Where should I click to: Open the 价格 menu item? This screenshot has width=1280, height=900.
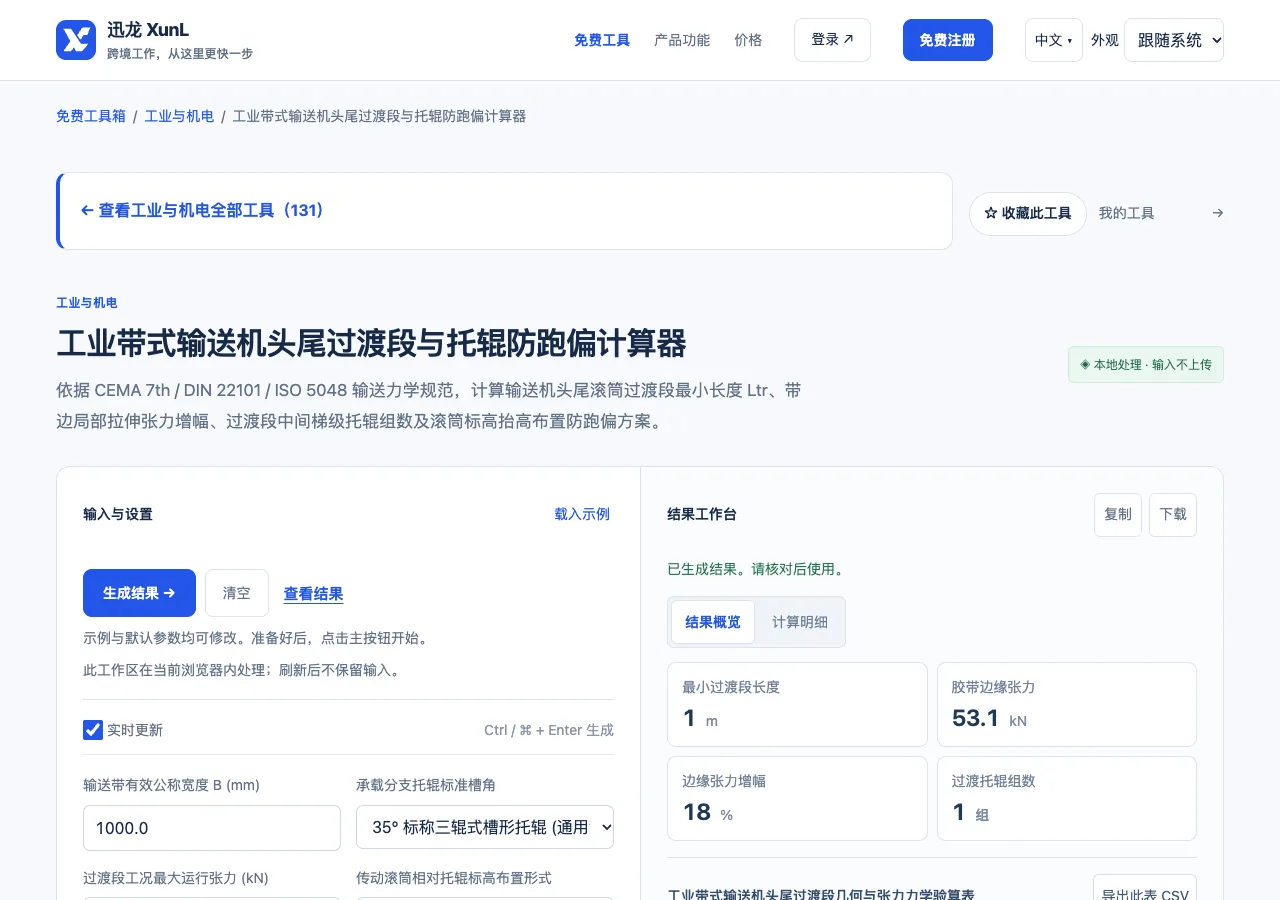(x=748, y=40)
